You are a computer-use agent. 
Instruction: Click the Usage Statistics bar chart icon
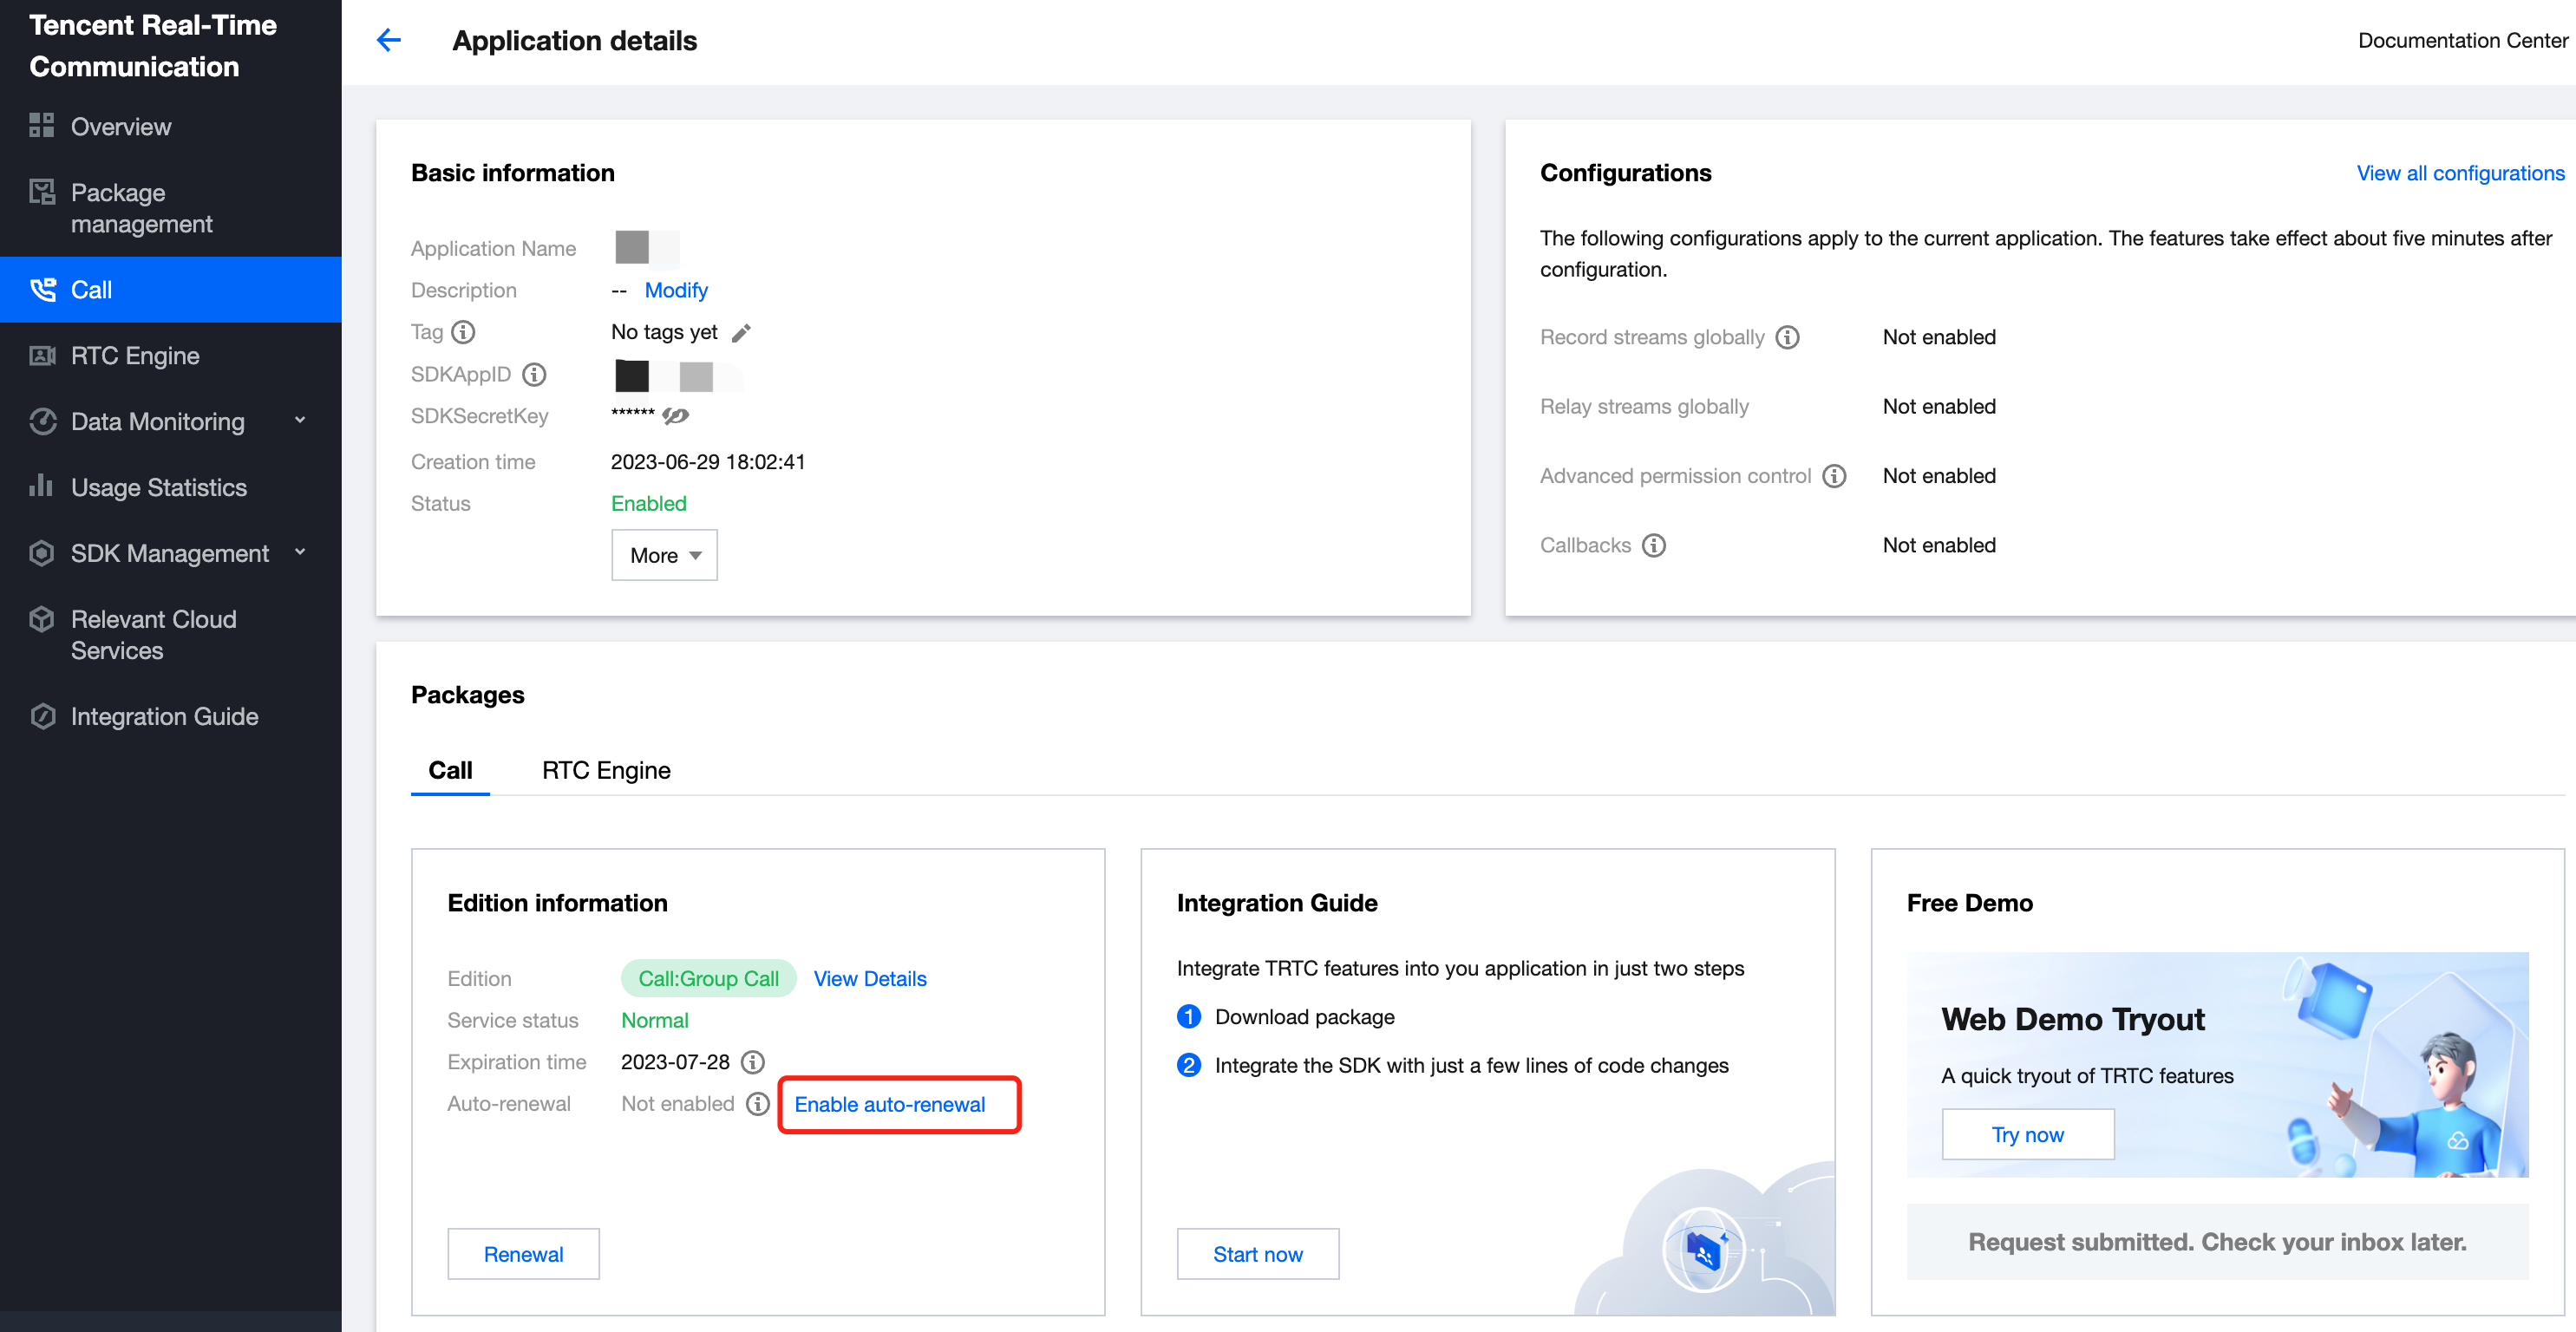42,487
